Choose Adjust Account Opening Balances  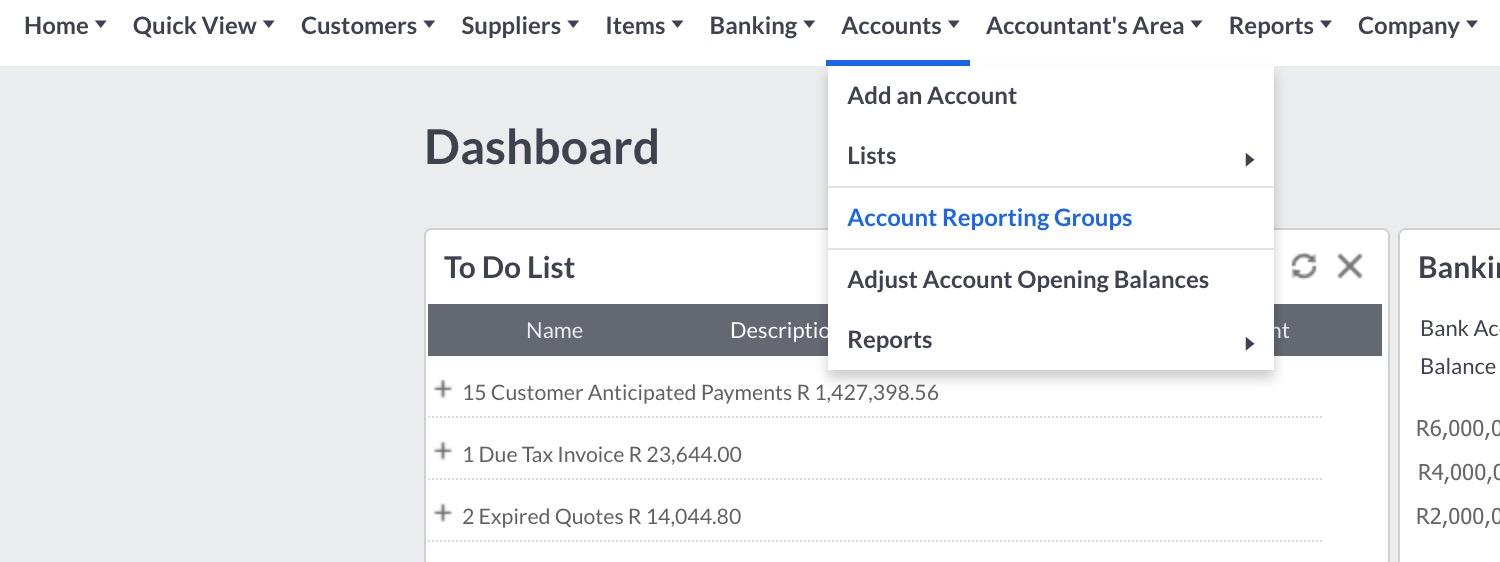[1027, 280]
